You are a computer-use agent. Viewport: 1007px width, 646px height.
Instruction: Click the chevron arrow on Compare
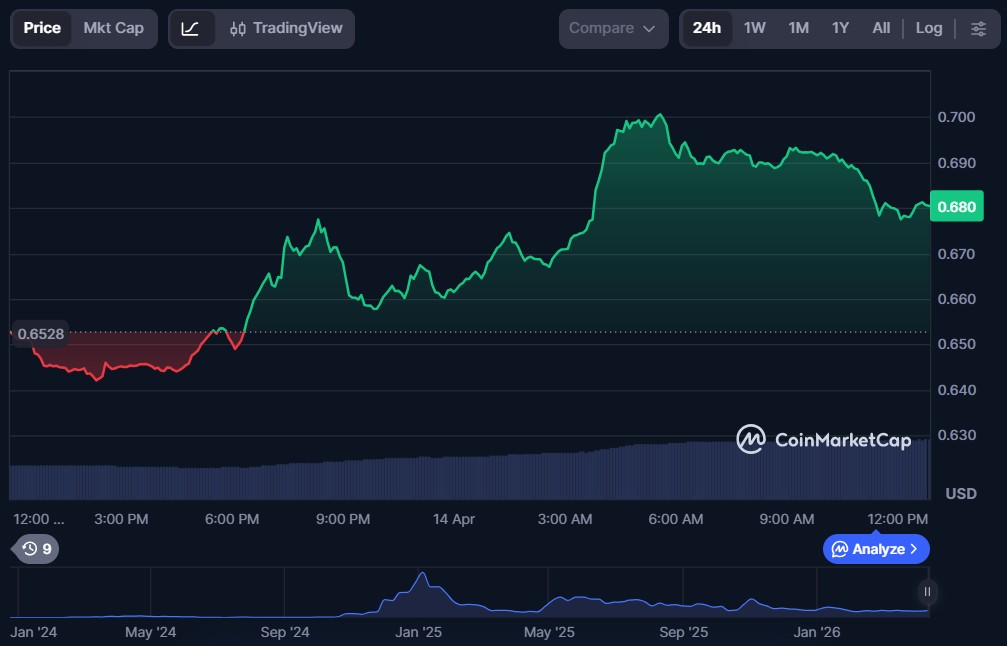(649, 29)
